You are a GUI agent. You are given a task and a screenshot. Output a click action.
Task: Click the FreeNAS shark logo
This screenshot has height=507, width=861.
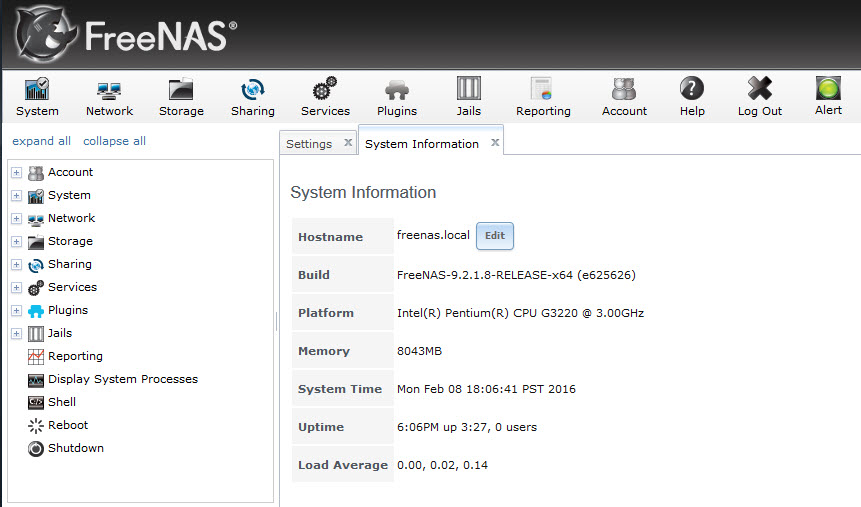[x=45, y=34]
